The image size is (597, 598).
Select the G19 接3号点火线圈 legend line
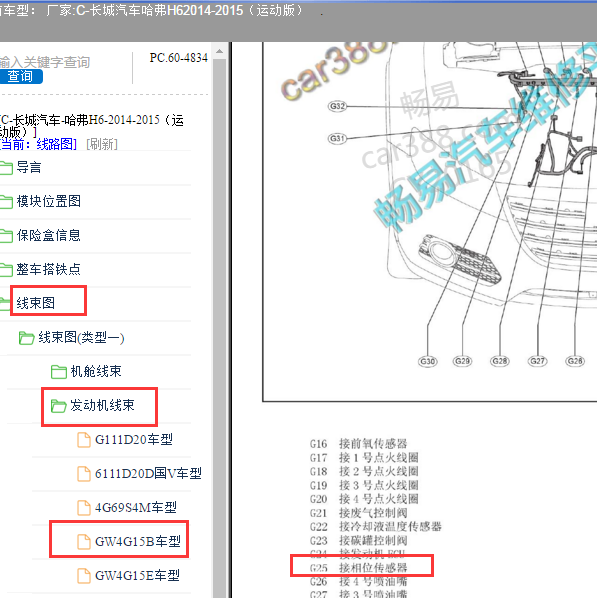point(364,485)
